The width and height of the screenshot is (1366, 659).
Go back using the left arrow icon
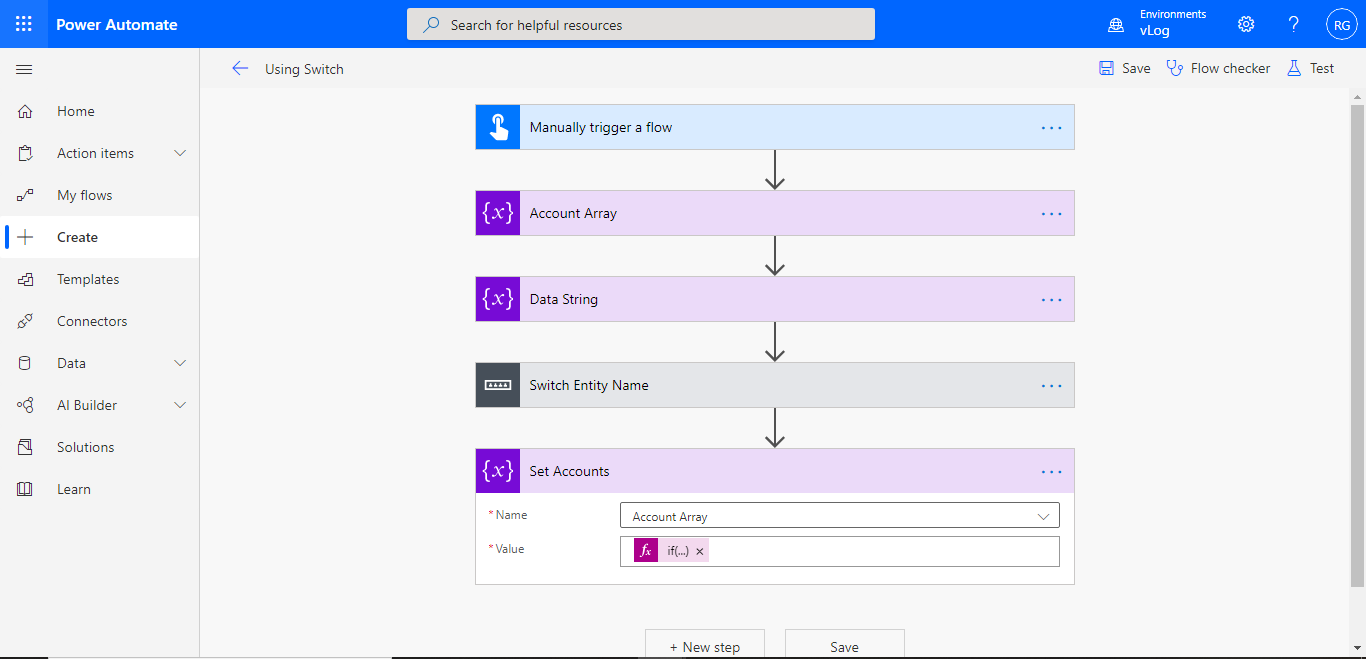coord(240,68)
